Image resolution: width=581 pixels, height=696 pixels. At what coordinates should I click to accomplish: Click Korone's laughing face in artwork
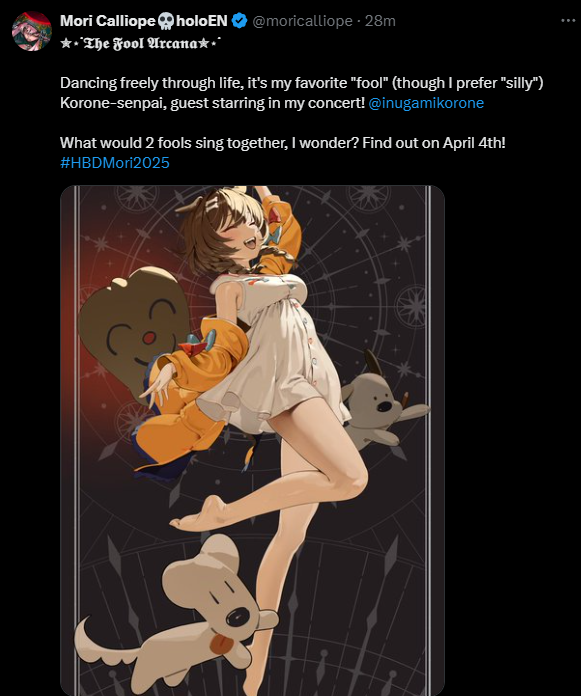(242, 235)
